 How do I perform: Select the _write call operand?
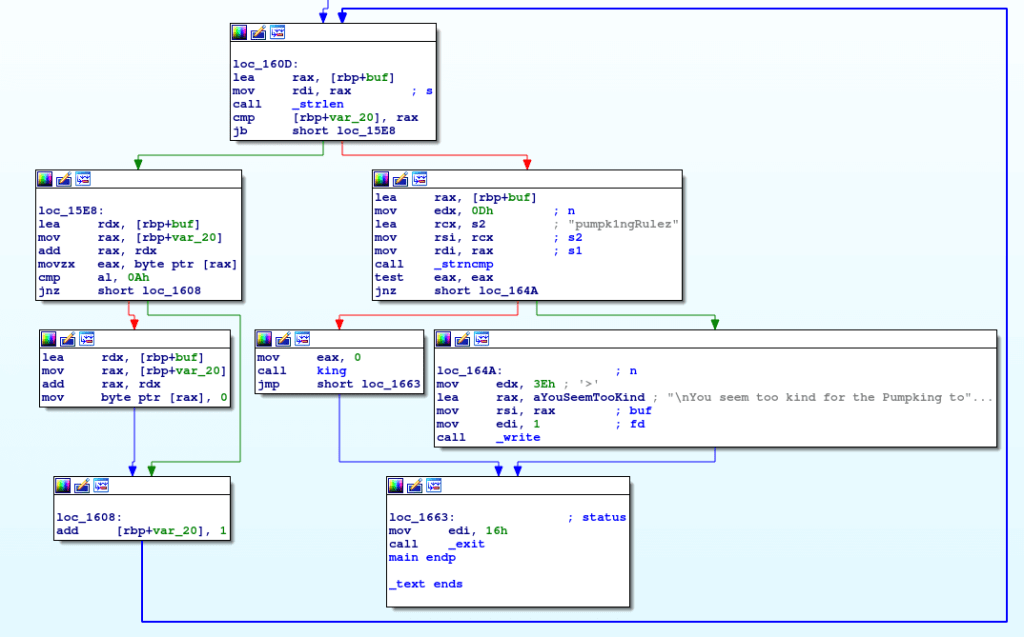(518, 437)
